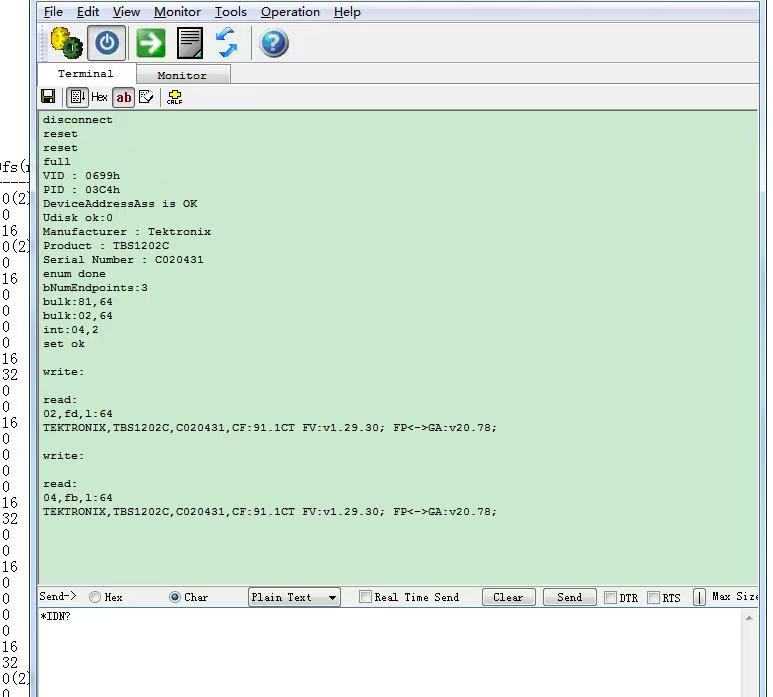Click the edit note pencil icon
This screenshot has height=697, width=773.
(x=146, y=97)
